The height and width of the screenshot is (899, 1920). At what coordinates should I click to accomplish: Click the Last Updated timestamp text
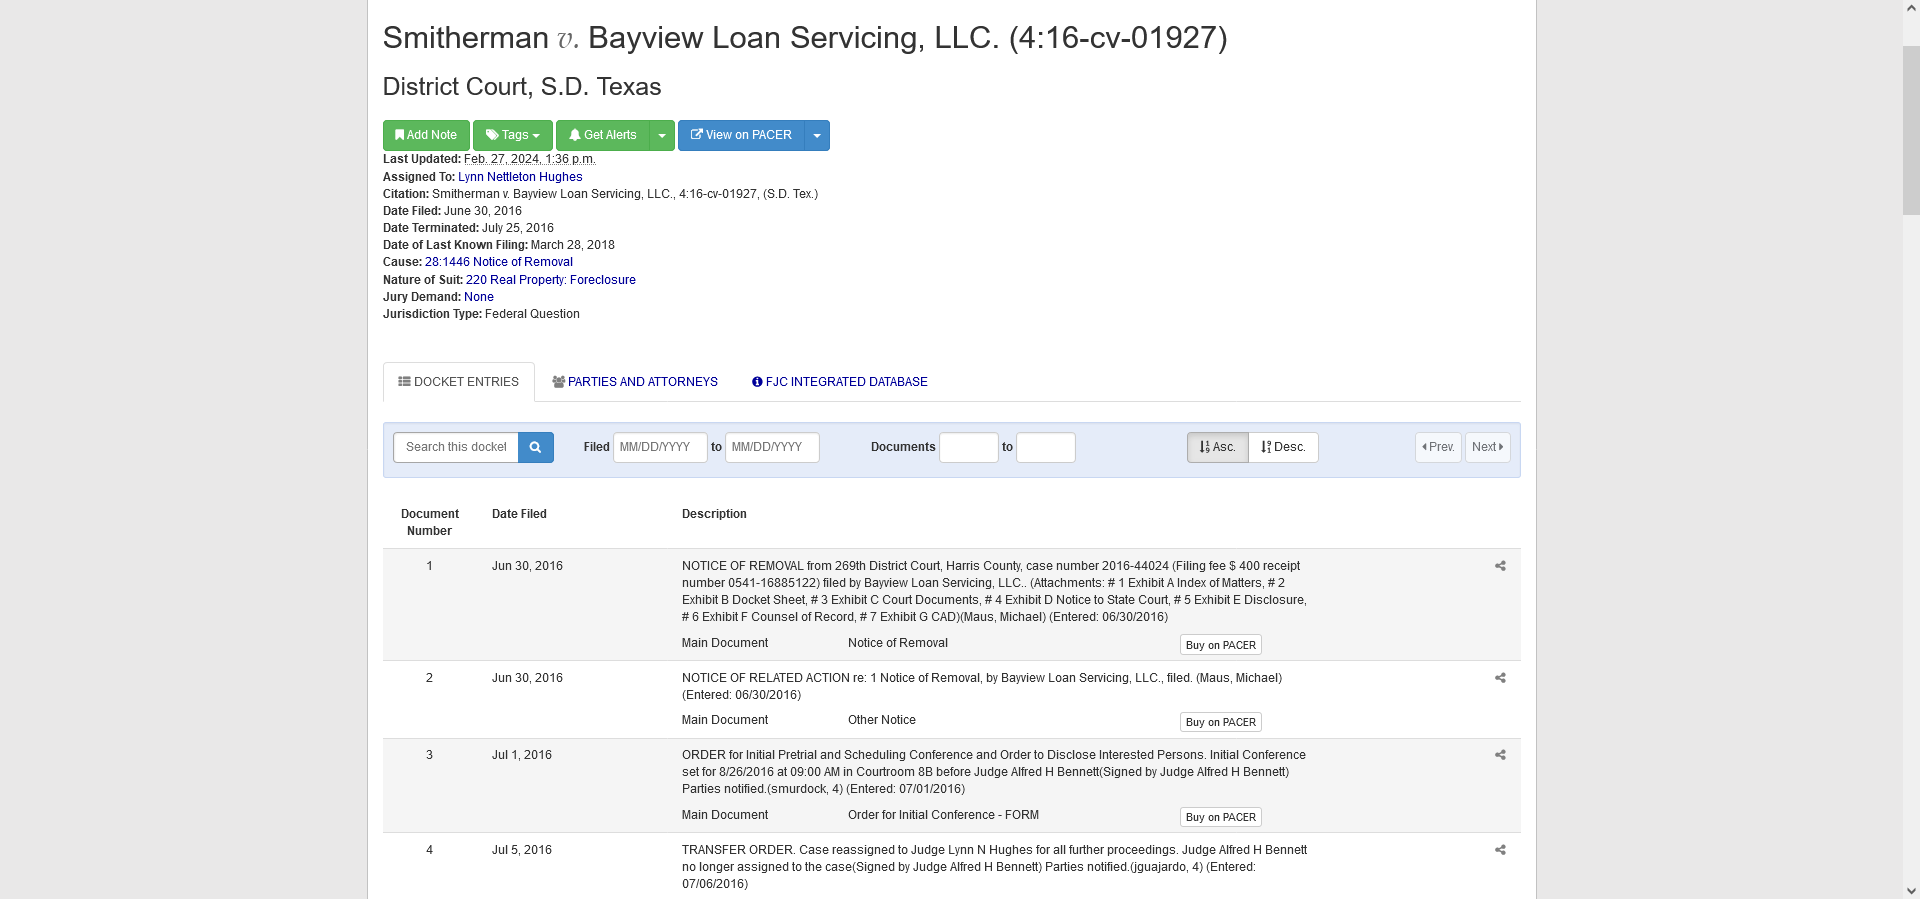point(530,159)
